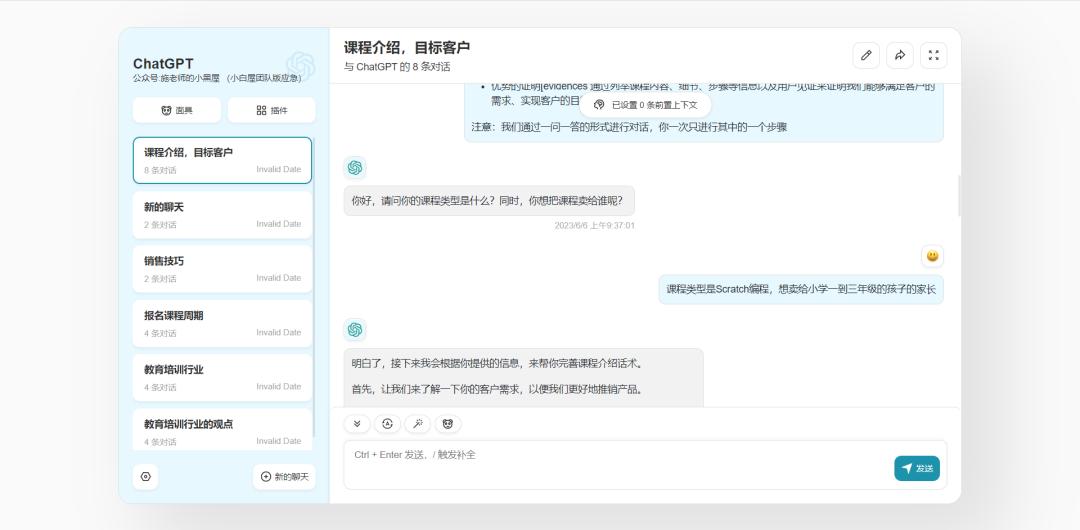Click the pencil edit icon in chat header
Viewport: 1080px width, 530px height.
point(866,55)
